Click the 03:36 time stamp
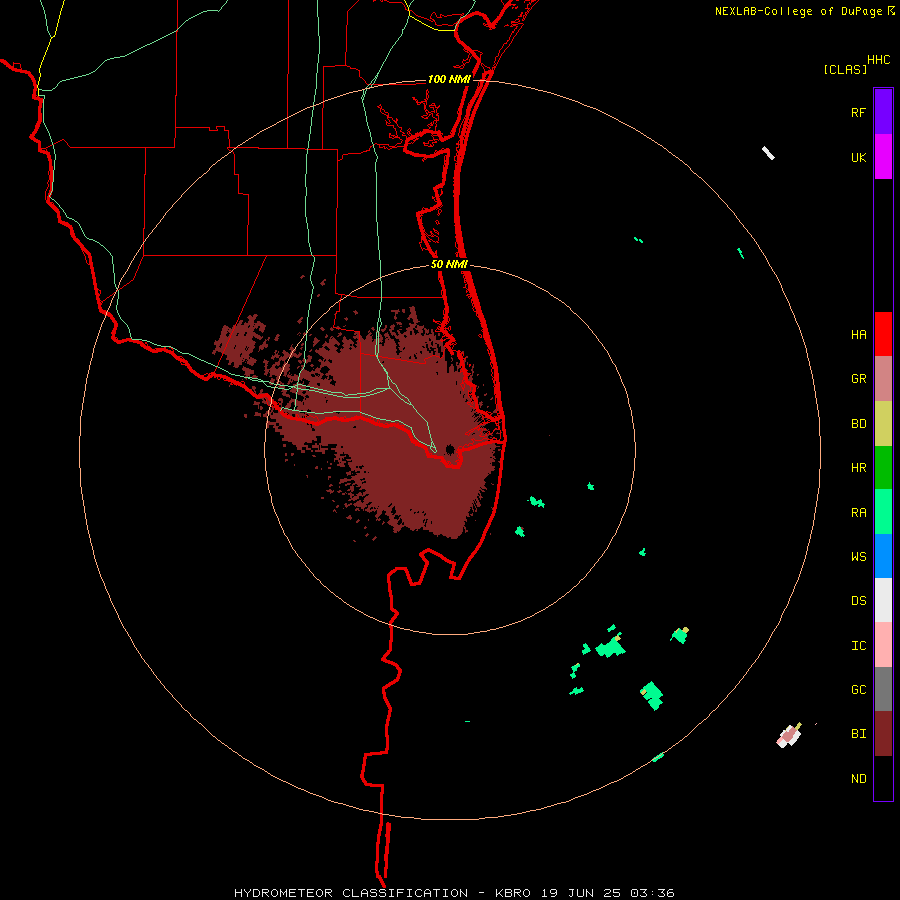The width and height of the screenshot is (900, 900). [652, 893]
